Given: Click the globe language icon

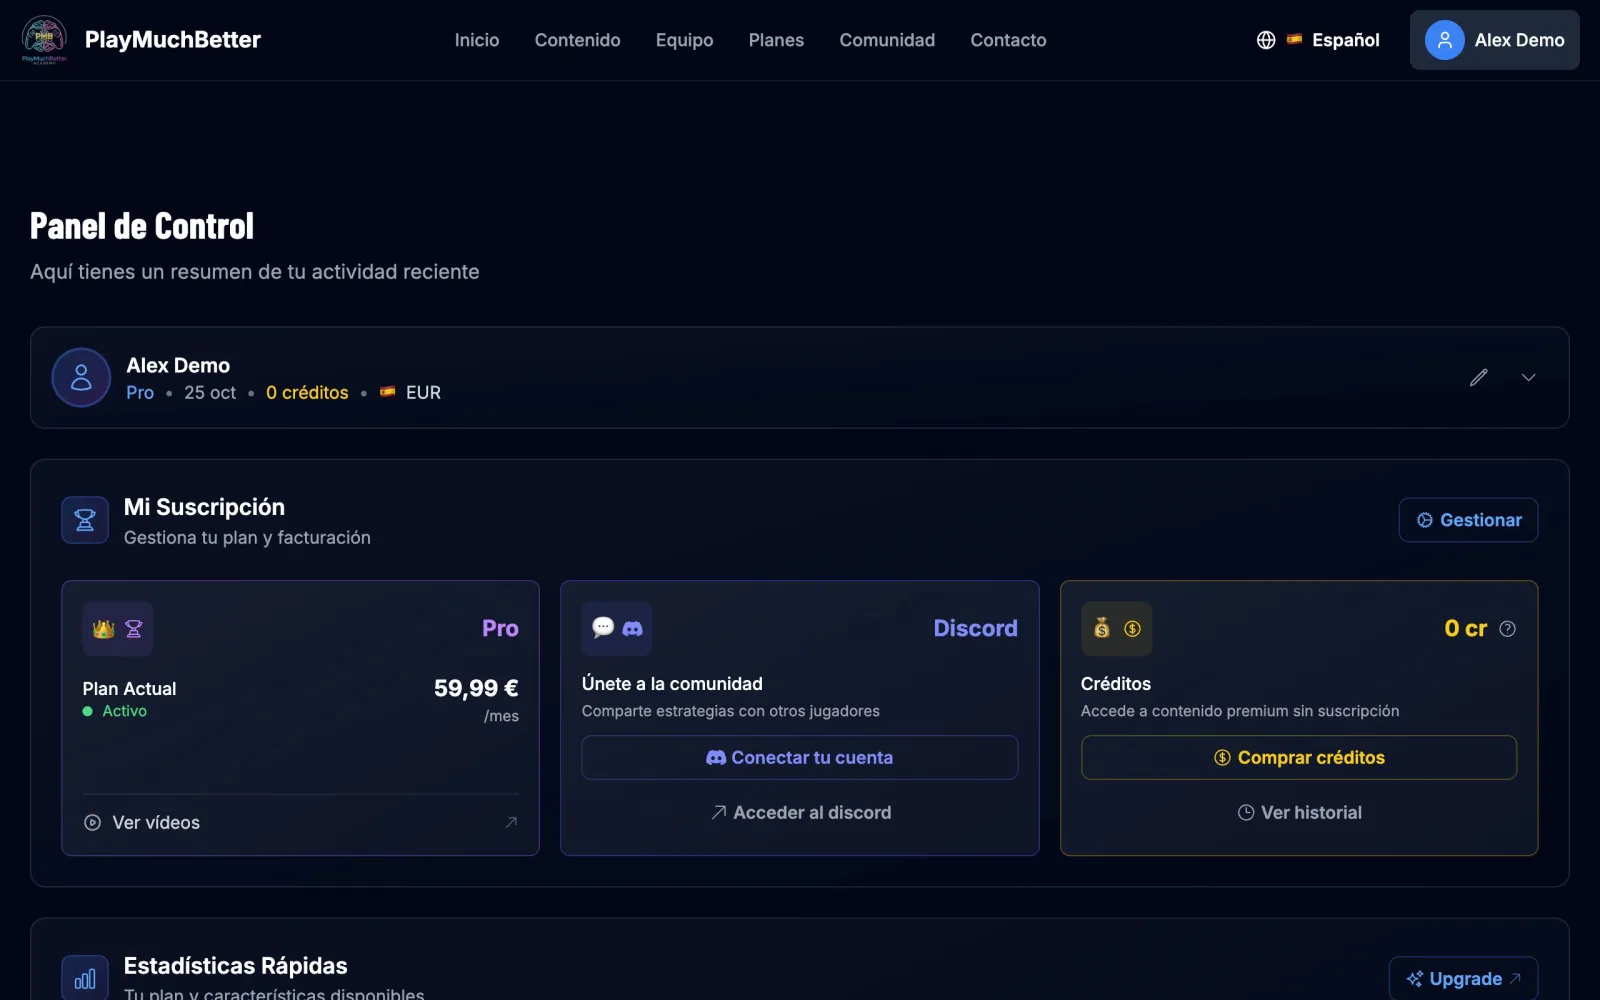Looking at the screenshot, I should tap(1266, 40).
